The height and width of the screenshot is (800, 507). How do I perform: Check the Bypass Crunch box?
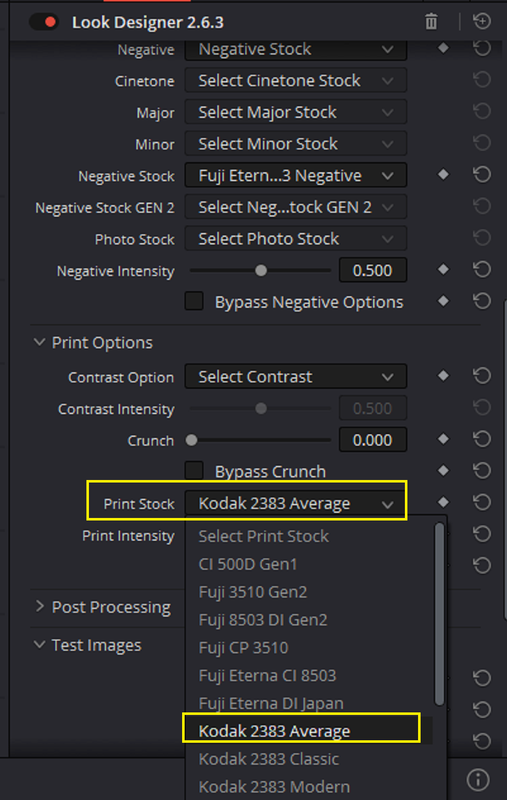194,470
